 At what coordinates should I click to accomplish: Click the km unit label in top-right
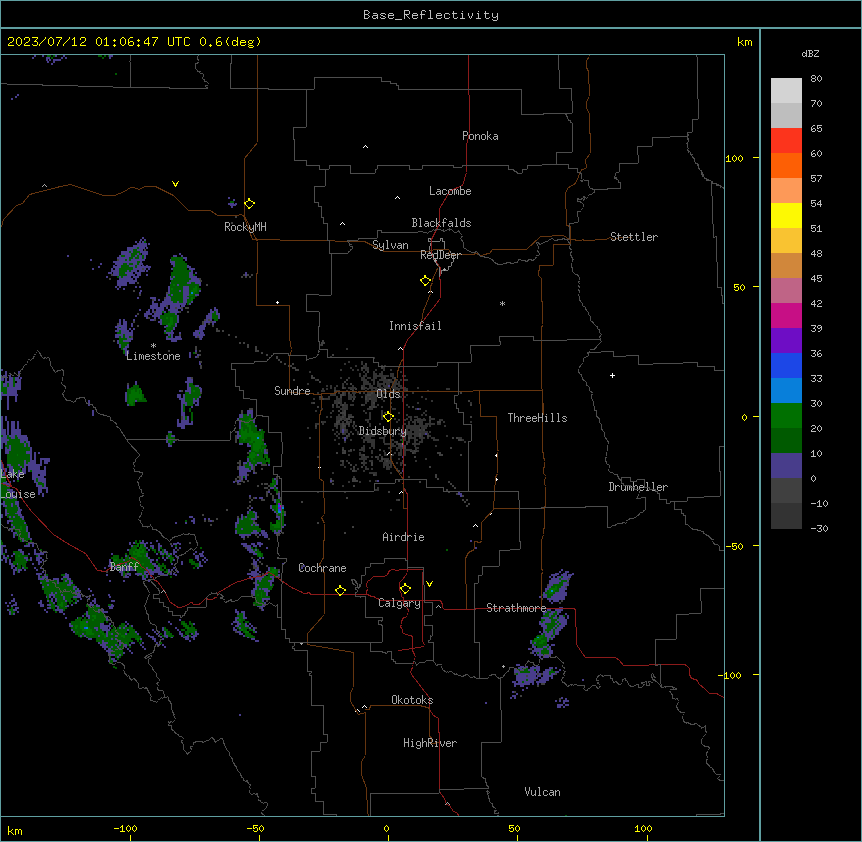[745, 42]
